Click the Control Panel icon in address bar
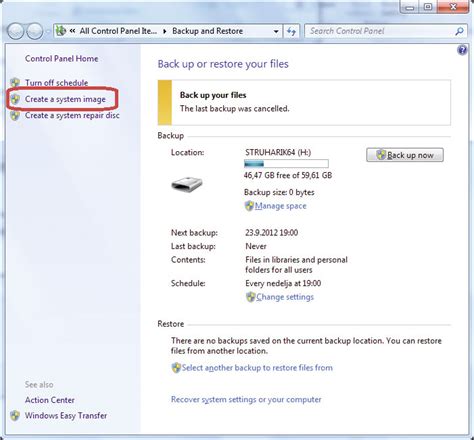The image size is (474, 440). (61, 31)
